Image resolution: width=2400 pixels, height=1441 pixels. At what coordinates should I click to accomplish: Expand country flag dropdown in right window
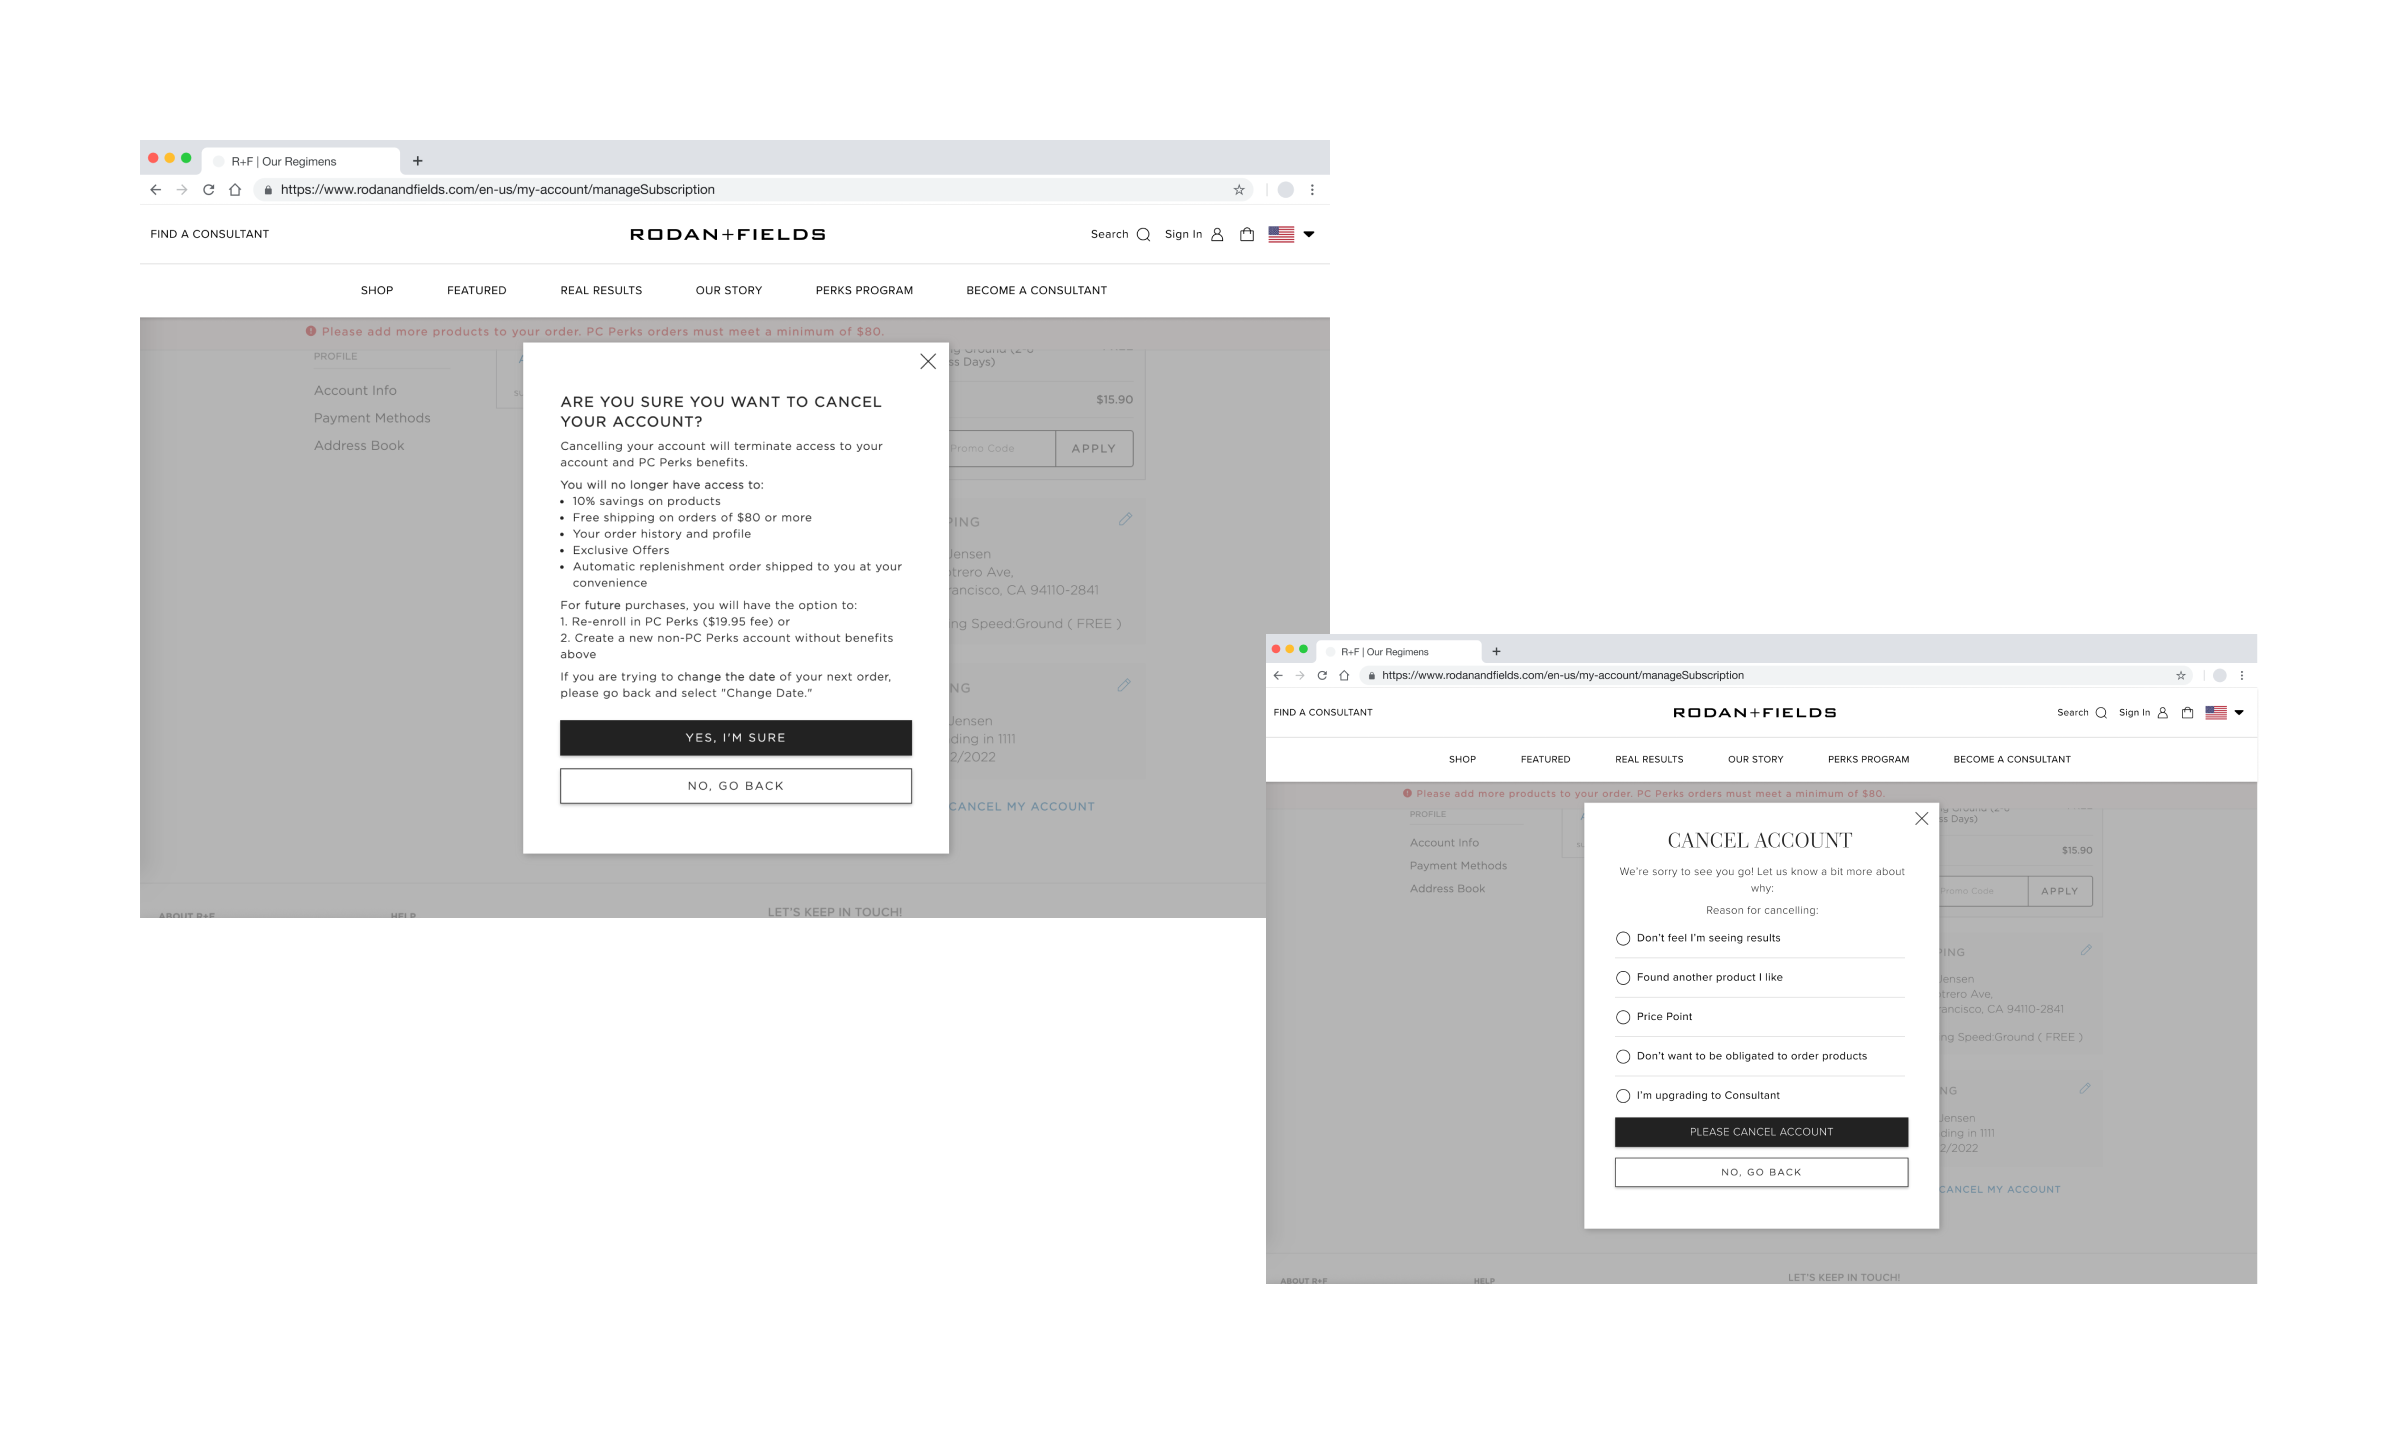(x=2239, y=713)
